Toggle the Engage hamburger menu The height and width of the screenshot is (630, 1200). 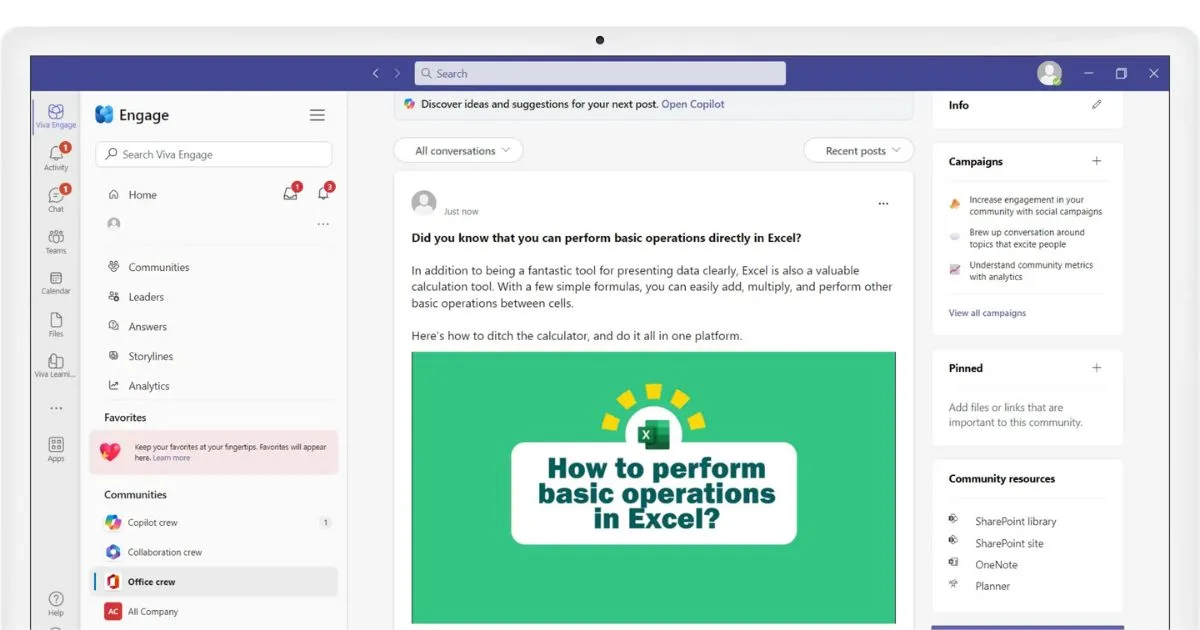click(317, 115)
